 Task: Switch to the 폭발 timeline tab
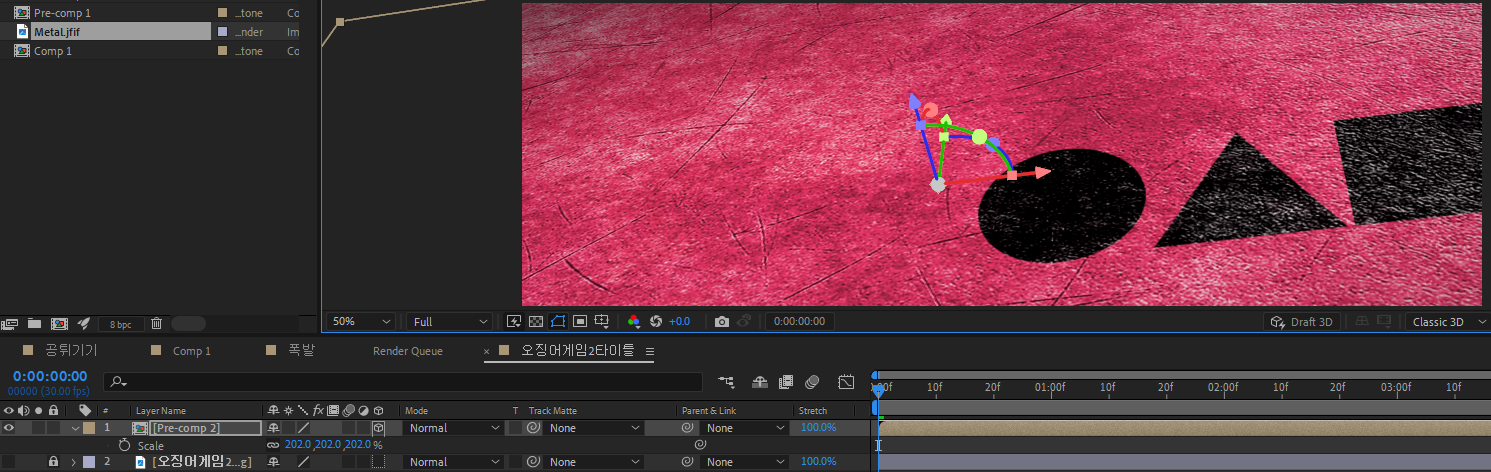(301, 351)
